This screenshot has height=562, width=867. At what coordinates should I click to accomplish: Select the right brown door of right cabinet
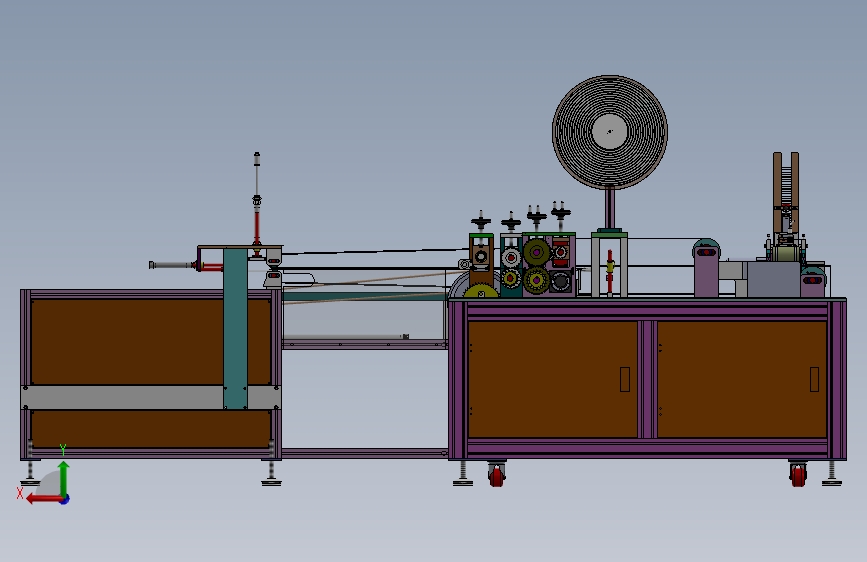[742, 379]
